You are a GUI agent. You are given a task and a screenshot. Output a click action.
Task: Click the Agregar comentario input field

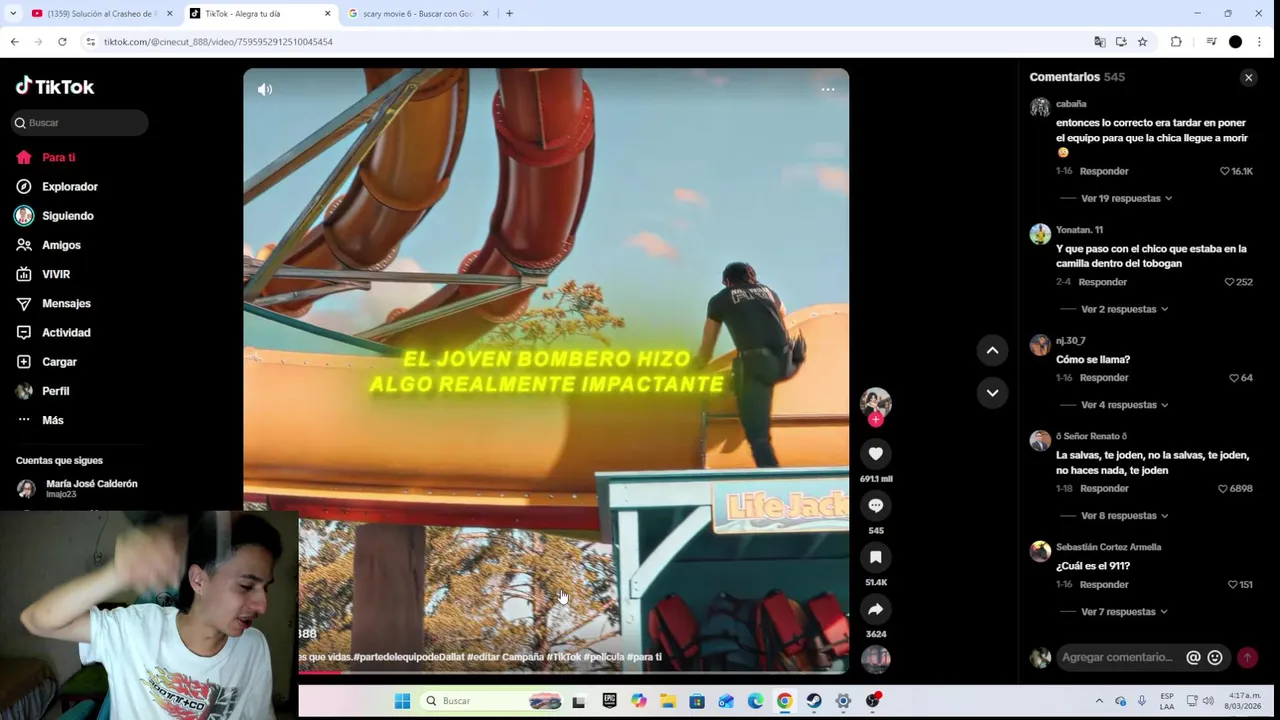pos(1118,657)
